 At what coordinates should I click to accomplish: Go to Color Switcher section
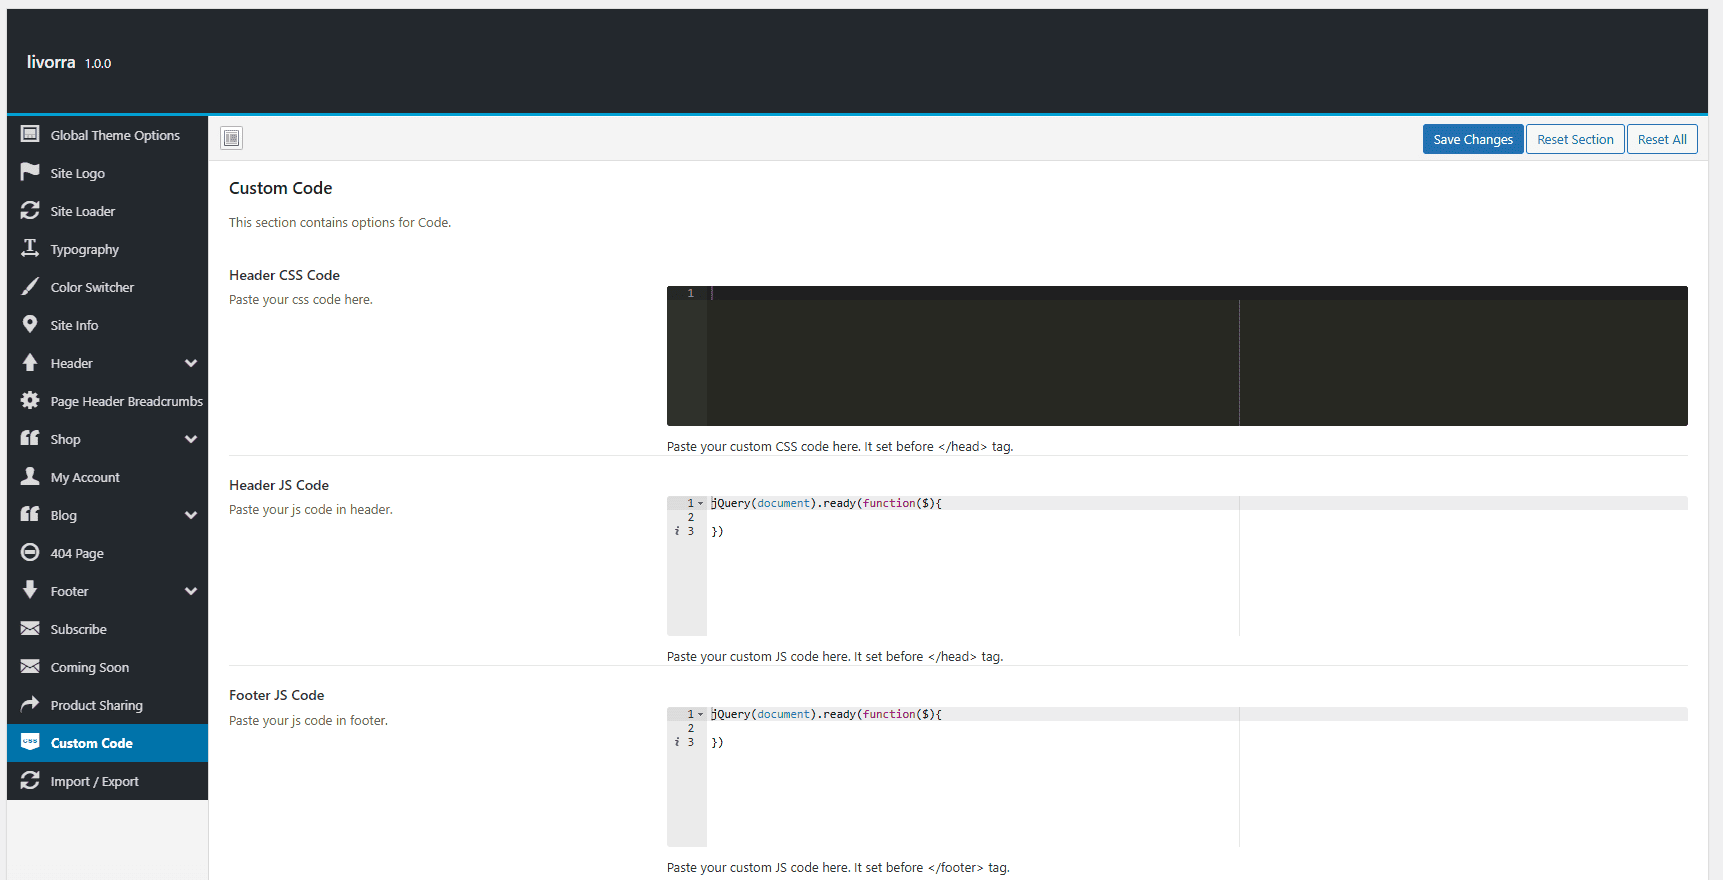click(107, 287)
